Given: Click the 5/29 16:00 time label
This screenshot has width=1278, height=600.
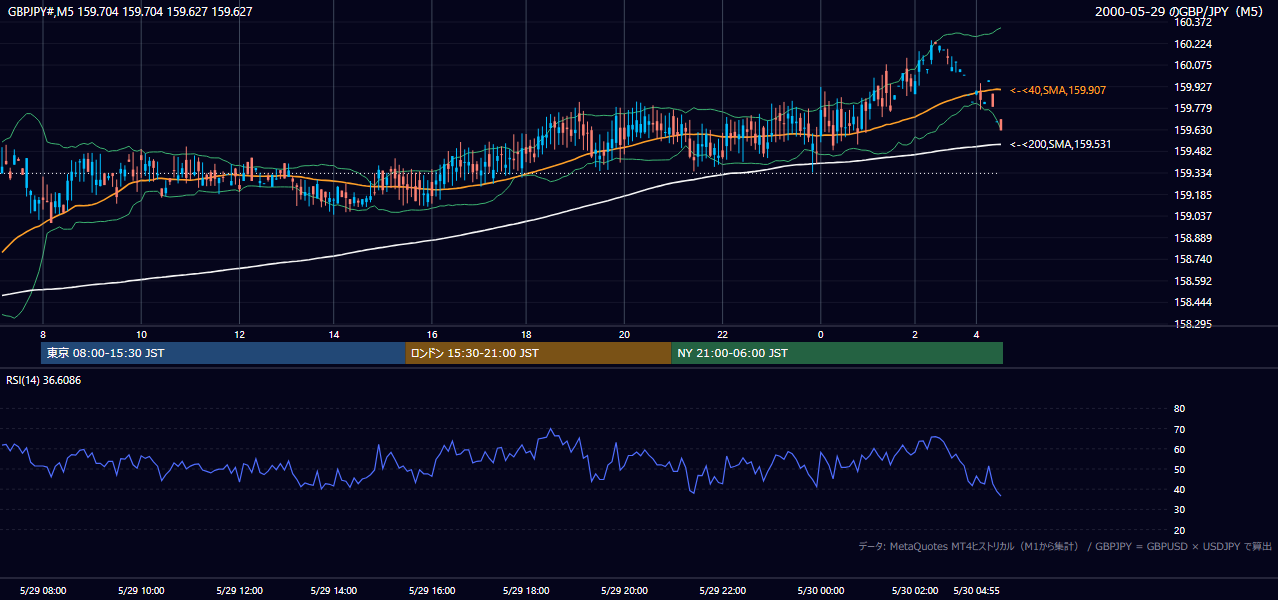Looking at the screenshot, I should click(433, 590).
